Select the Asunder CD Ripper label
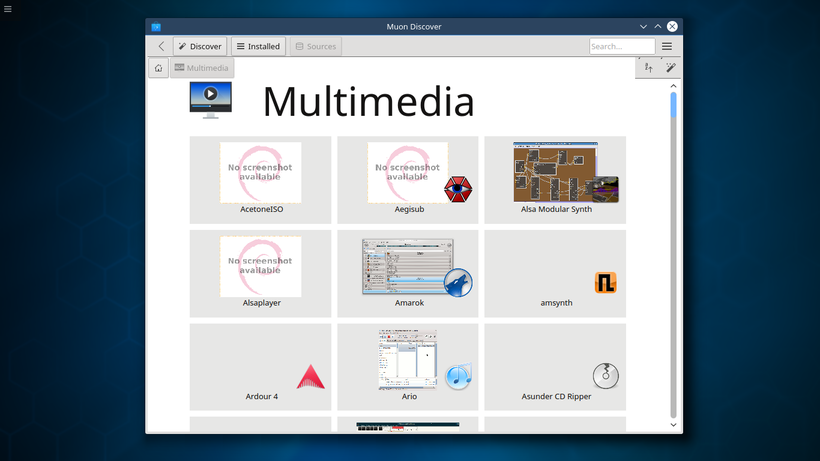The image size is (820, 461). click(x=556, y=396)
